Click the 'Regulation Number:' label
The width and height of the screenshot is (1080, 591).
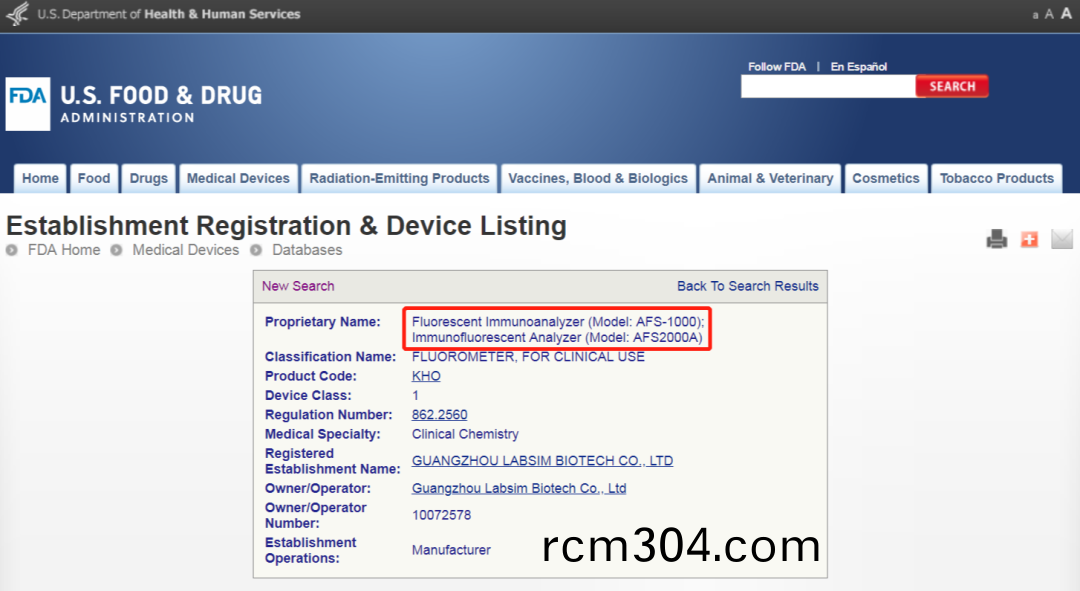coord(329,415)
